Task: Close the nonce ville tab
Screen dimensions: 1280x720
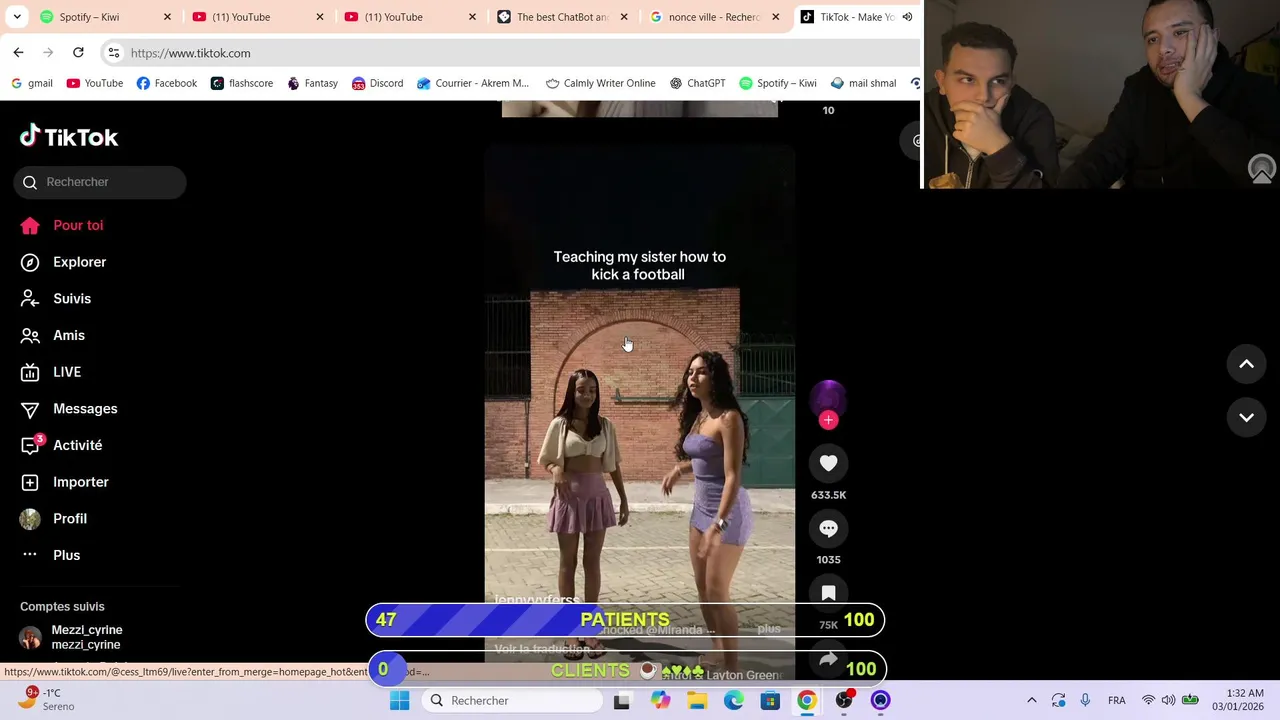Action: tap(775, 17)
